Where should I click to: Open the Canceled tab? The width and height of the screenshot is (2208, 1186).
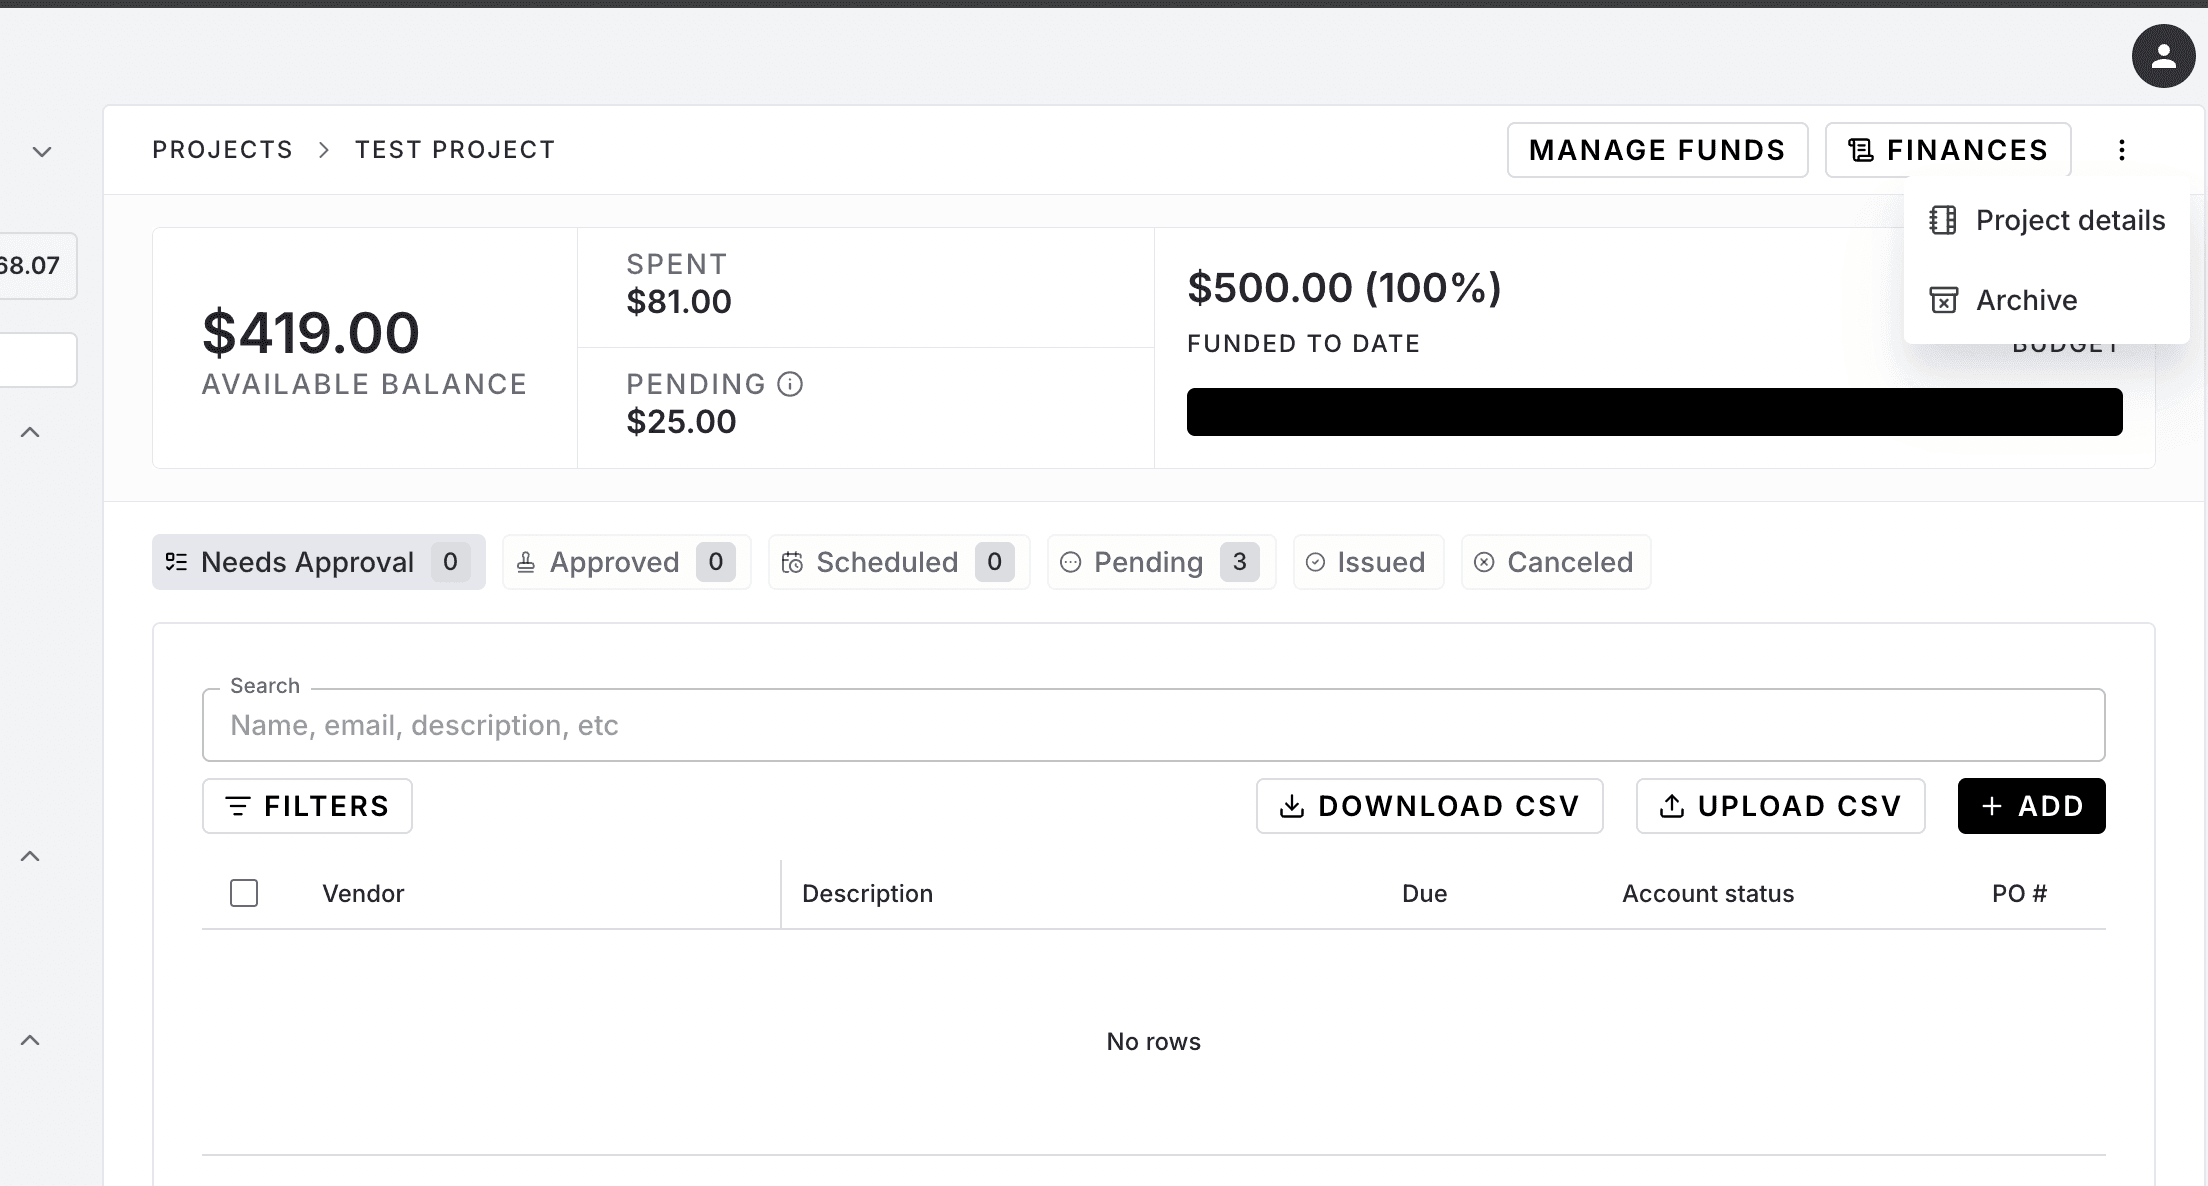1556,562
